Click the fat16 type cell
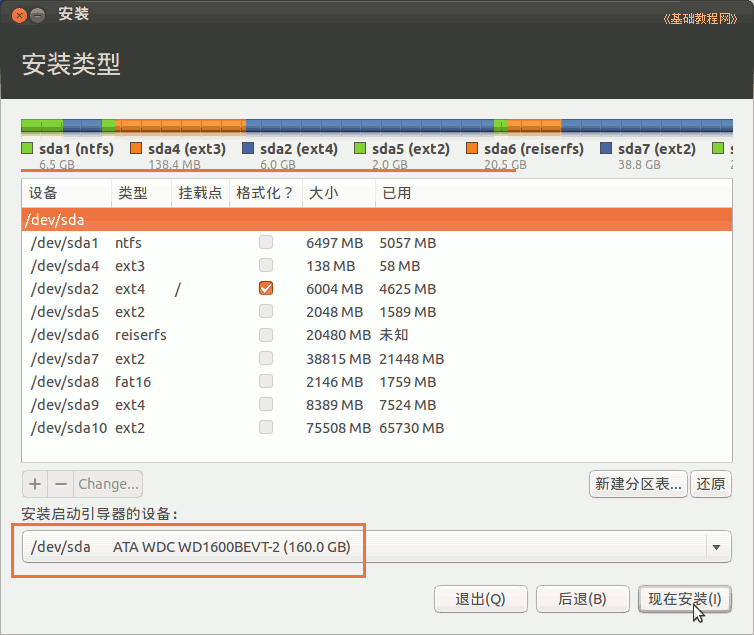Image resolution: width=754 pixels, height=635 pixels. [133, 382]
